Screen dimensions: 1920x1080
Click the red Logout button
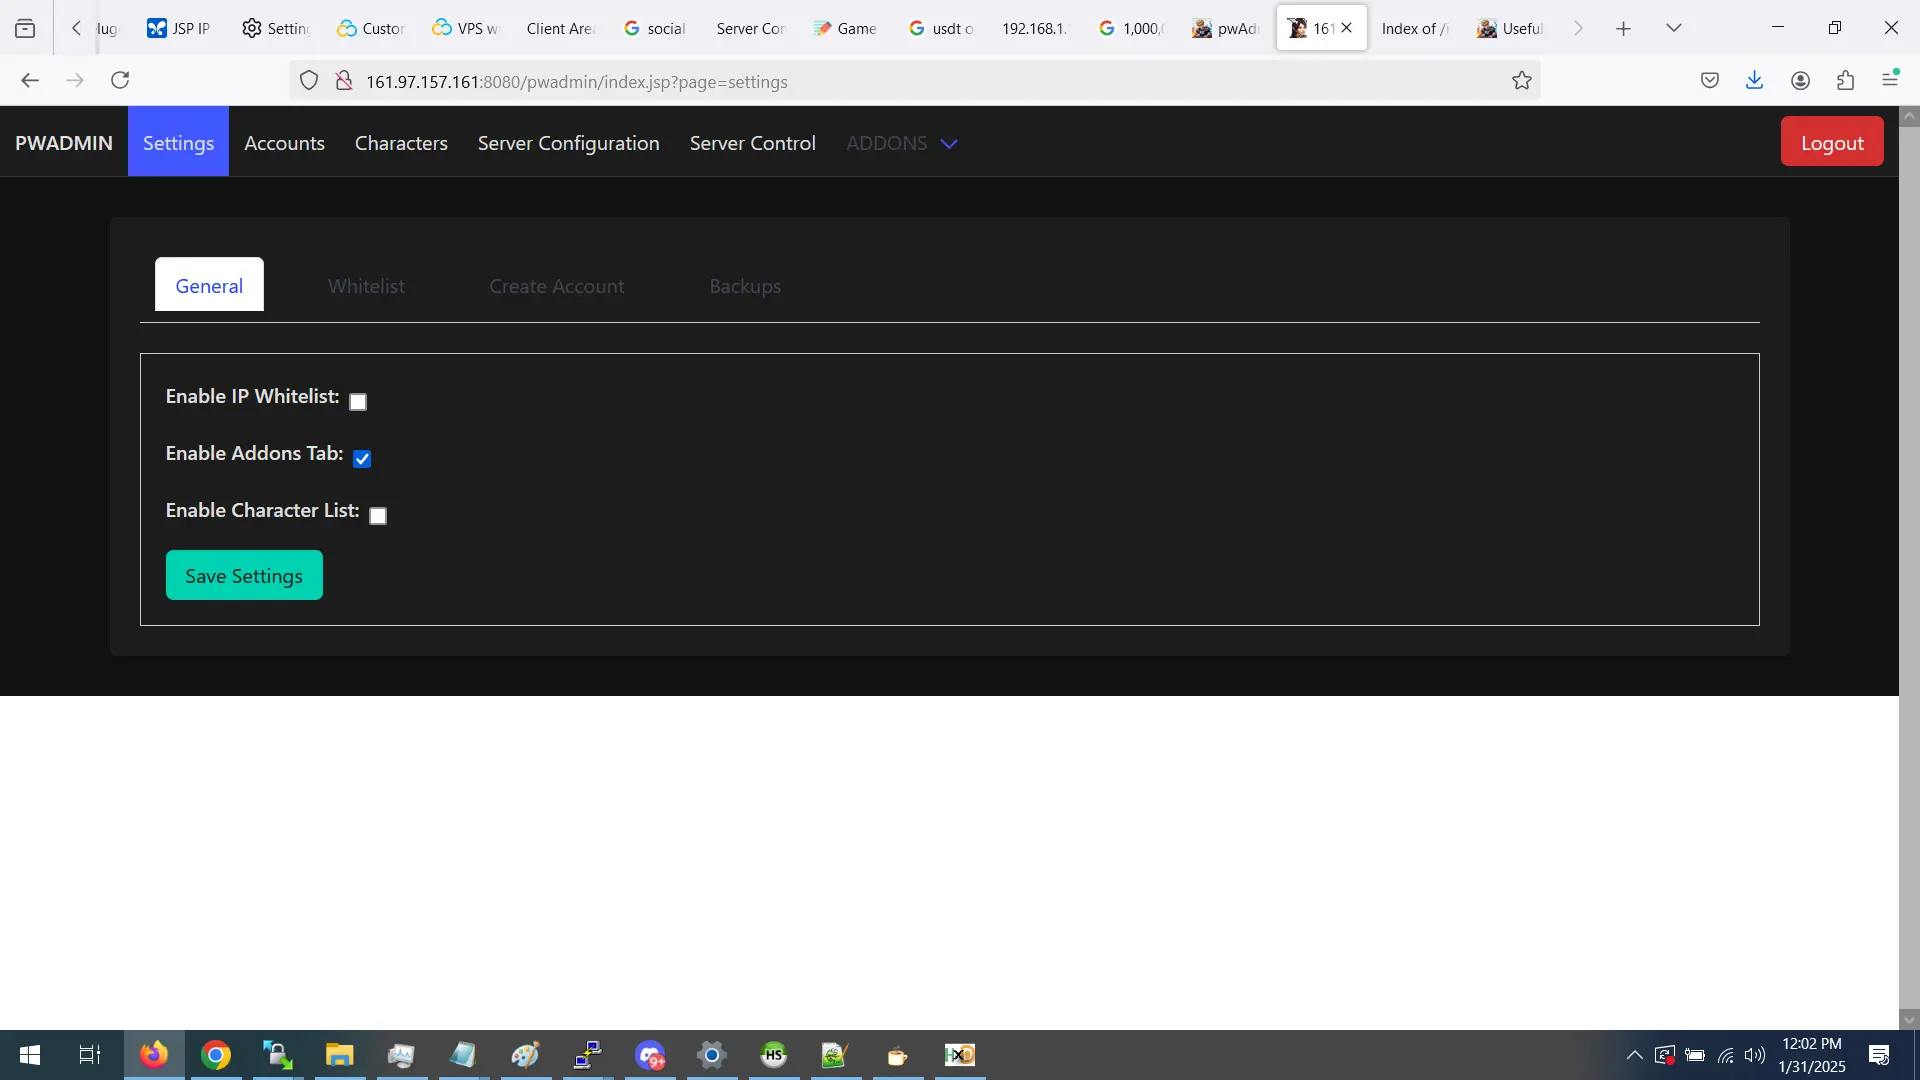1832,142
